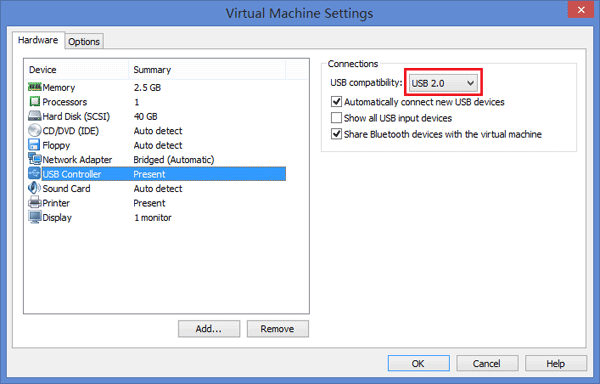600x384 pixels.
Task: Open the USB compatibility dropdown
Action: (x=443, y=83)
